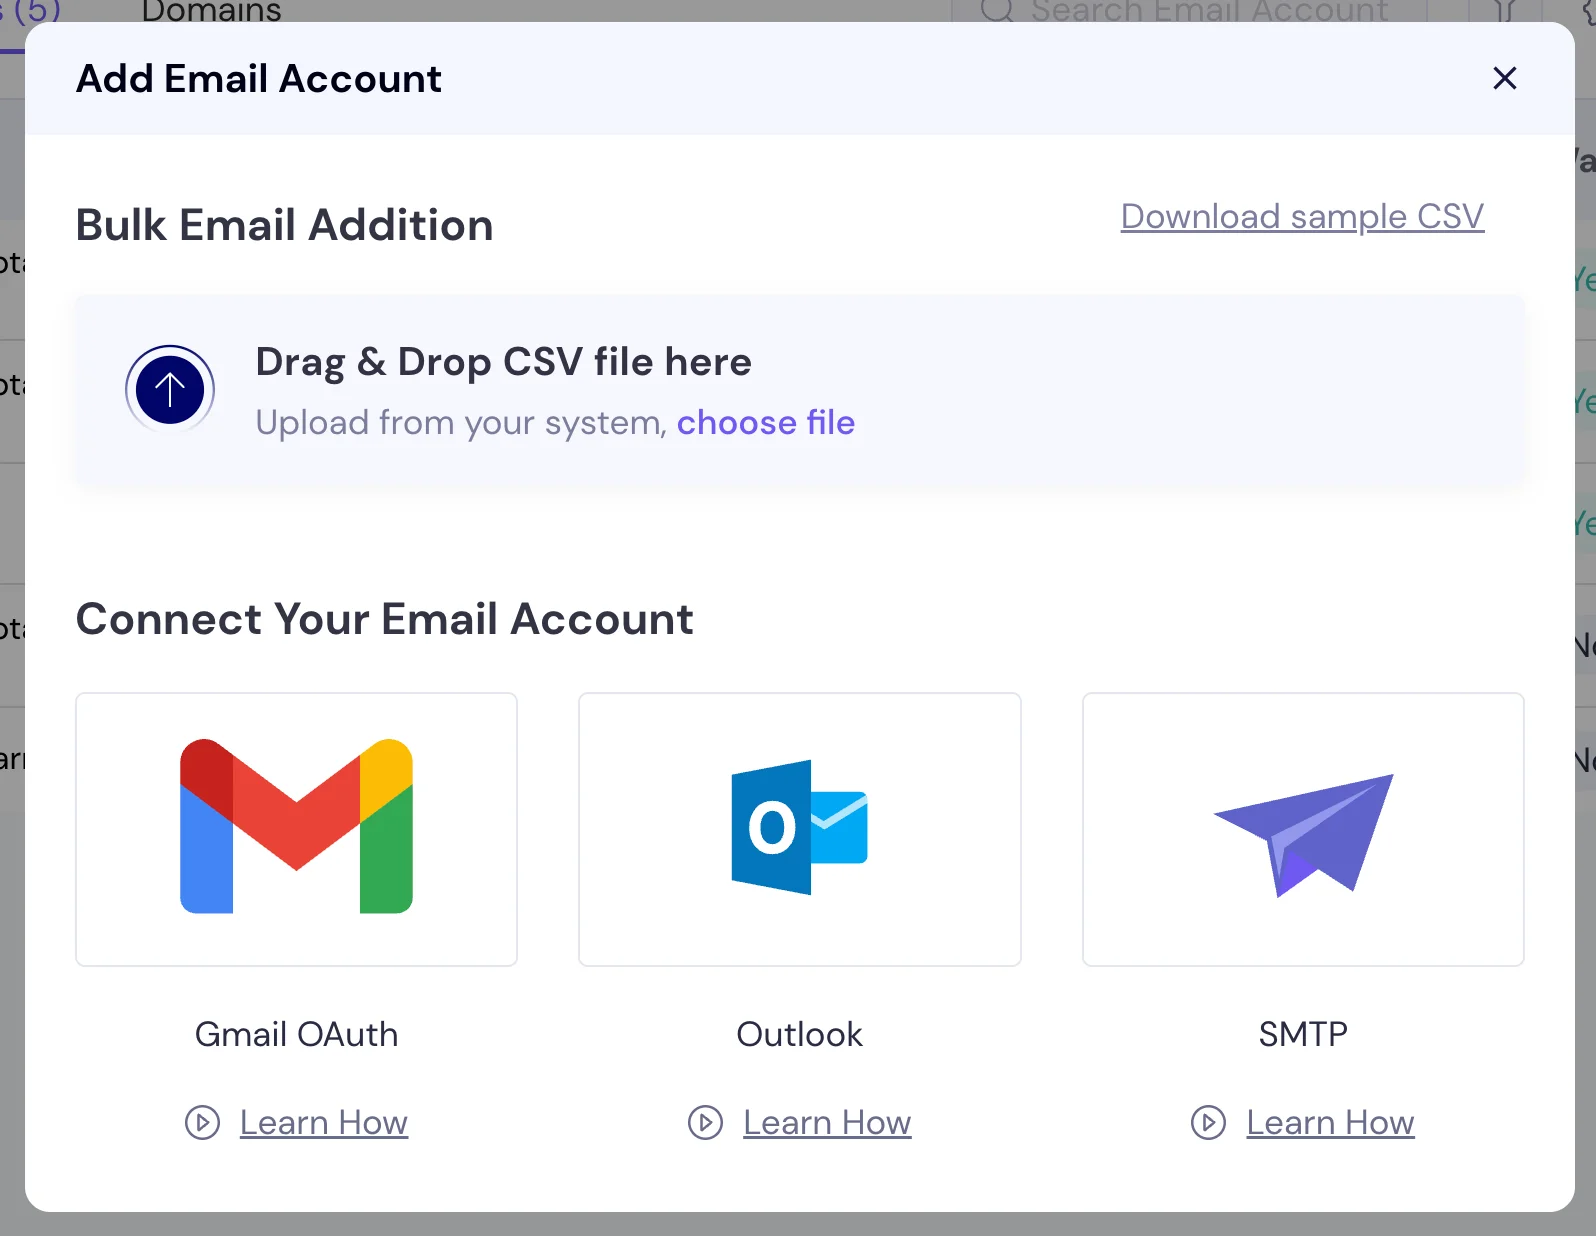Close the Add Email Account dialog
Viewport: 1596px width, 1236px height.
click(1504, 78)
